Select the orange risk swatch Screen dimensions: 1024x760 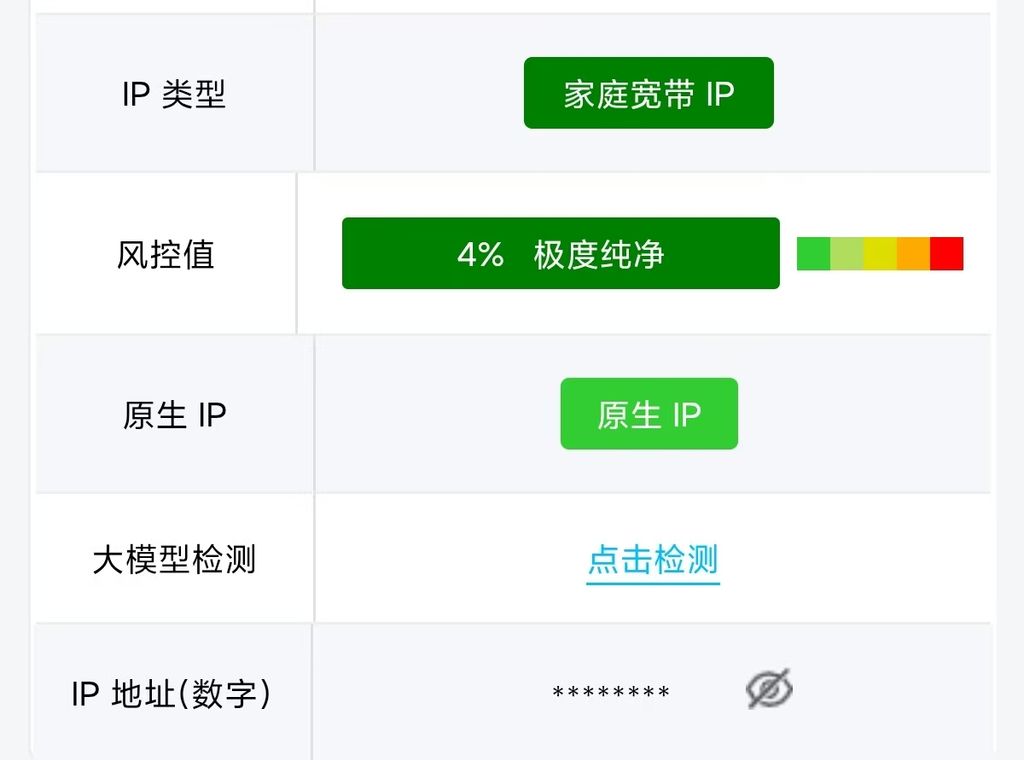coord(914,253)
